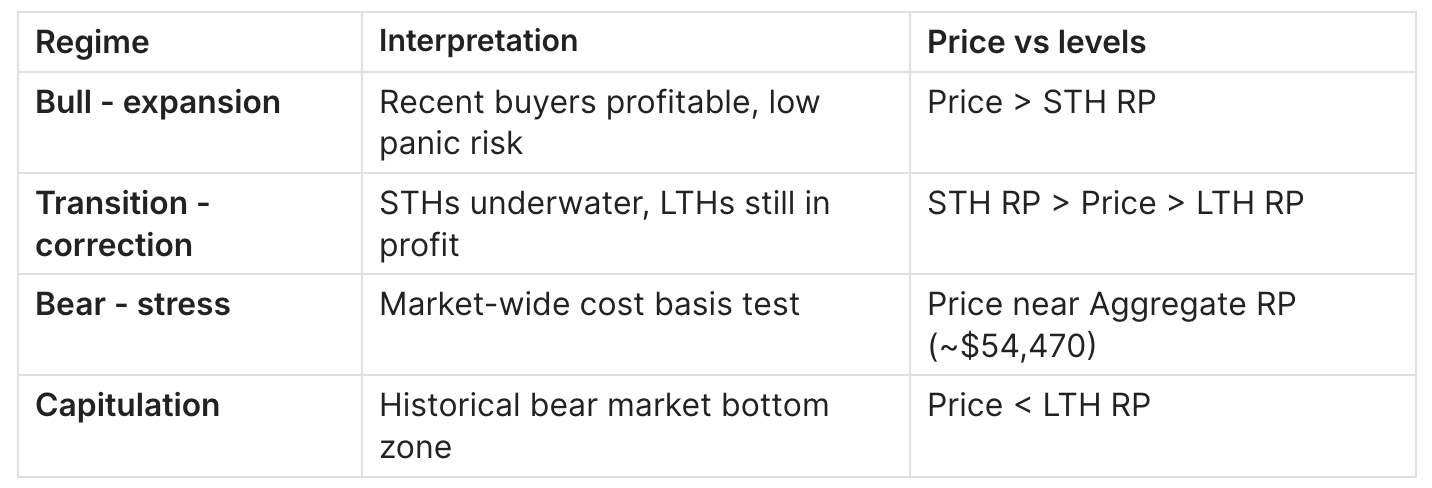Image resolution: width=1432 pixels, height=488 pixels.
Task: Select the 'Price vs levels' header cell
Action: coord(1036,42)
